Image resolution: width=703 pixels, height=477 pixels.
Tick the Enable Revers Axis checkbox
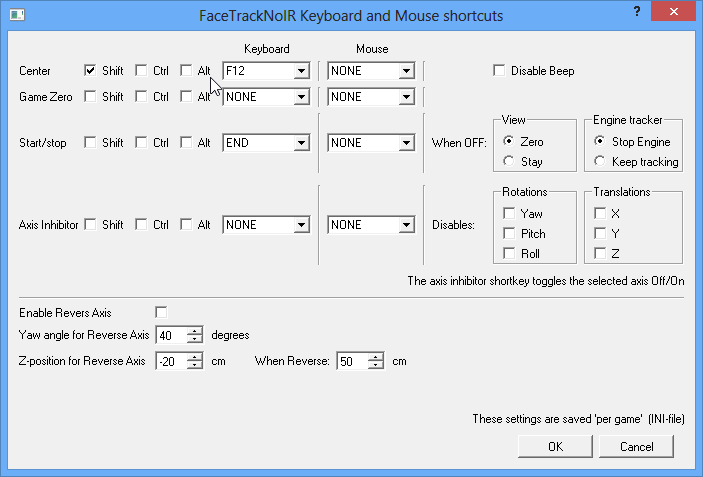[162, 313]
